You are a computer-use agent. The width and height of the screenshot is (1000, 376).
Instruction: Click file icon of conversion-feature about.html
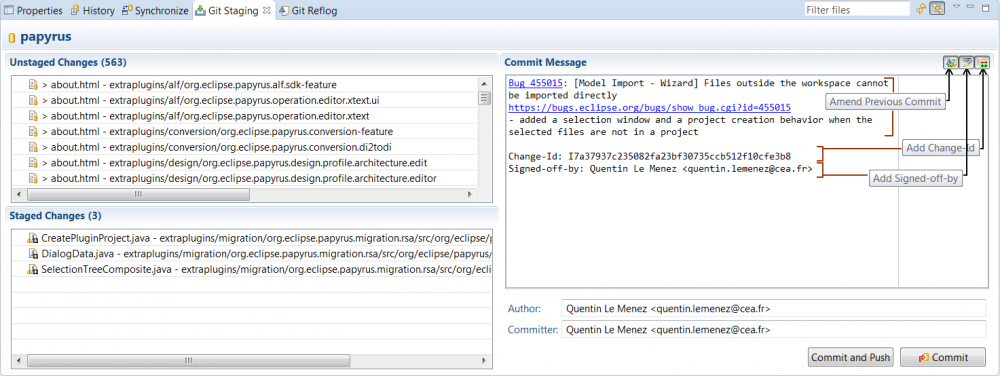(x=33, y=132)
